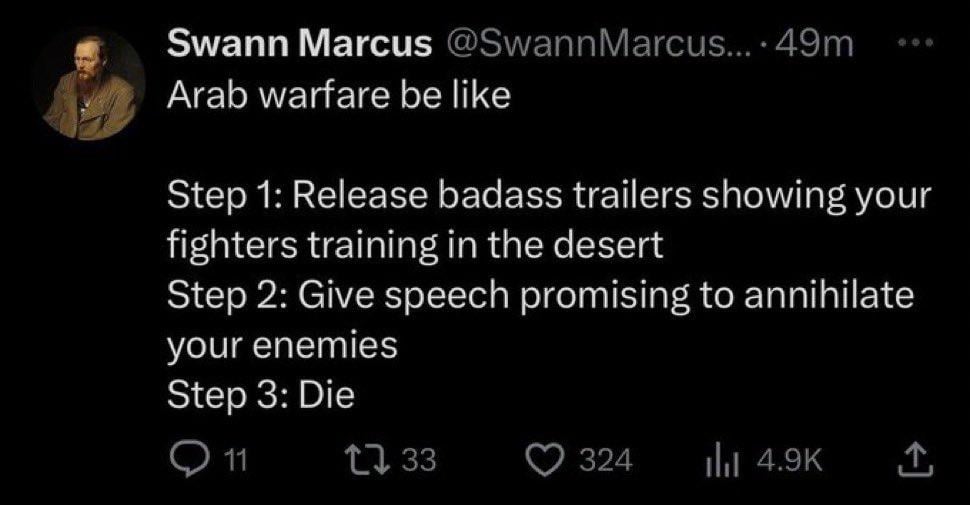Click the 'your enemies' text line
Viewport: 970px width, 505px height.
tap(282, 347)
